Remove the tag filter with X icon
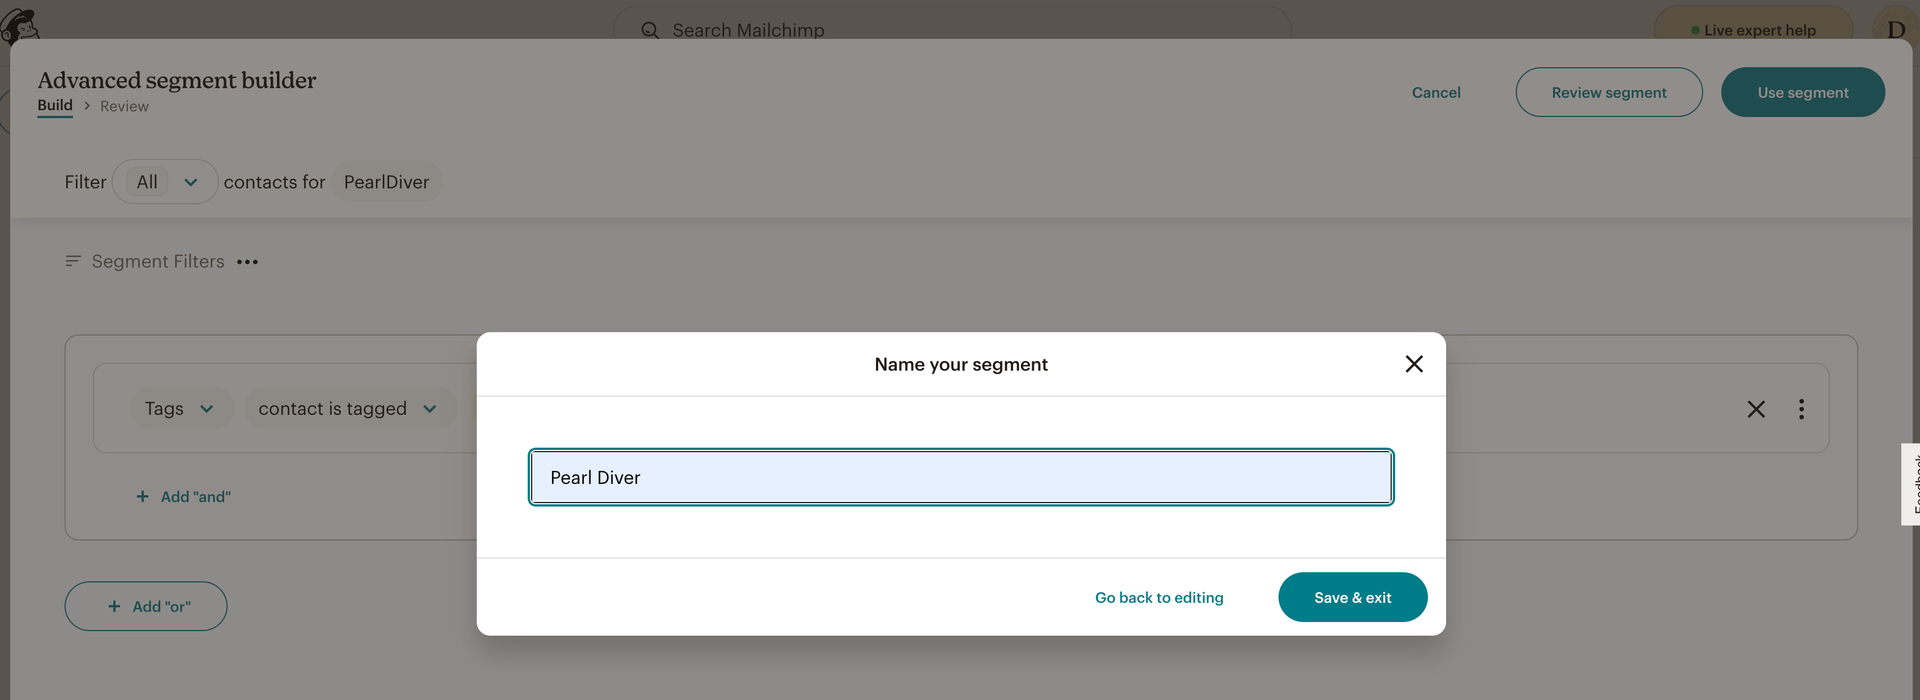The height and width of the screenshot is (700, 1920). (x=1755, y=409)
